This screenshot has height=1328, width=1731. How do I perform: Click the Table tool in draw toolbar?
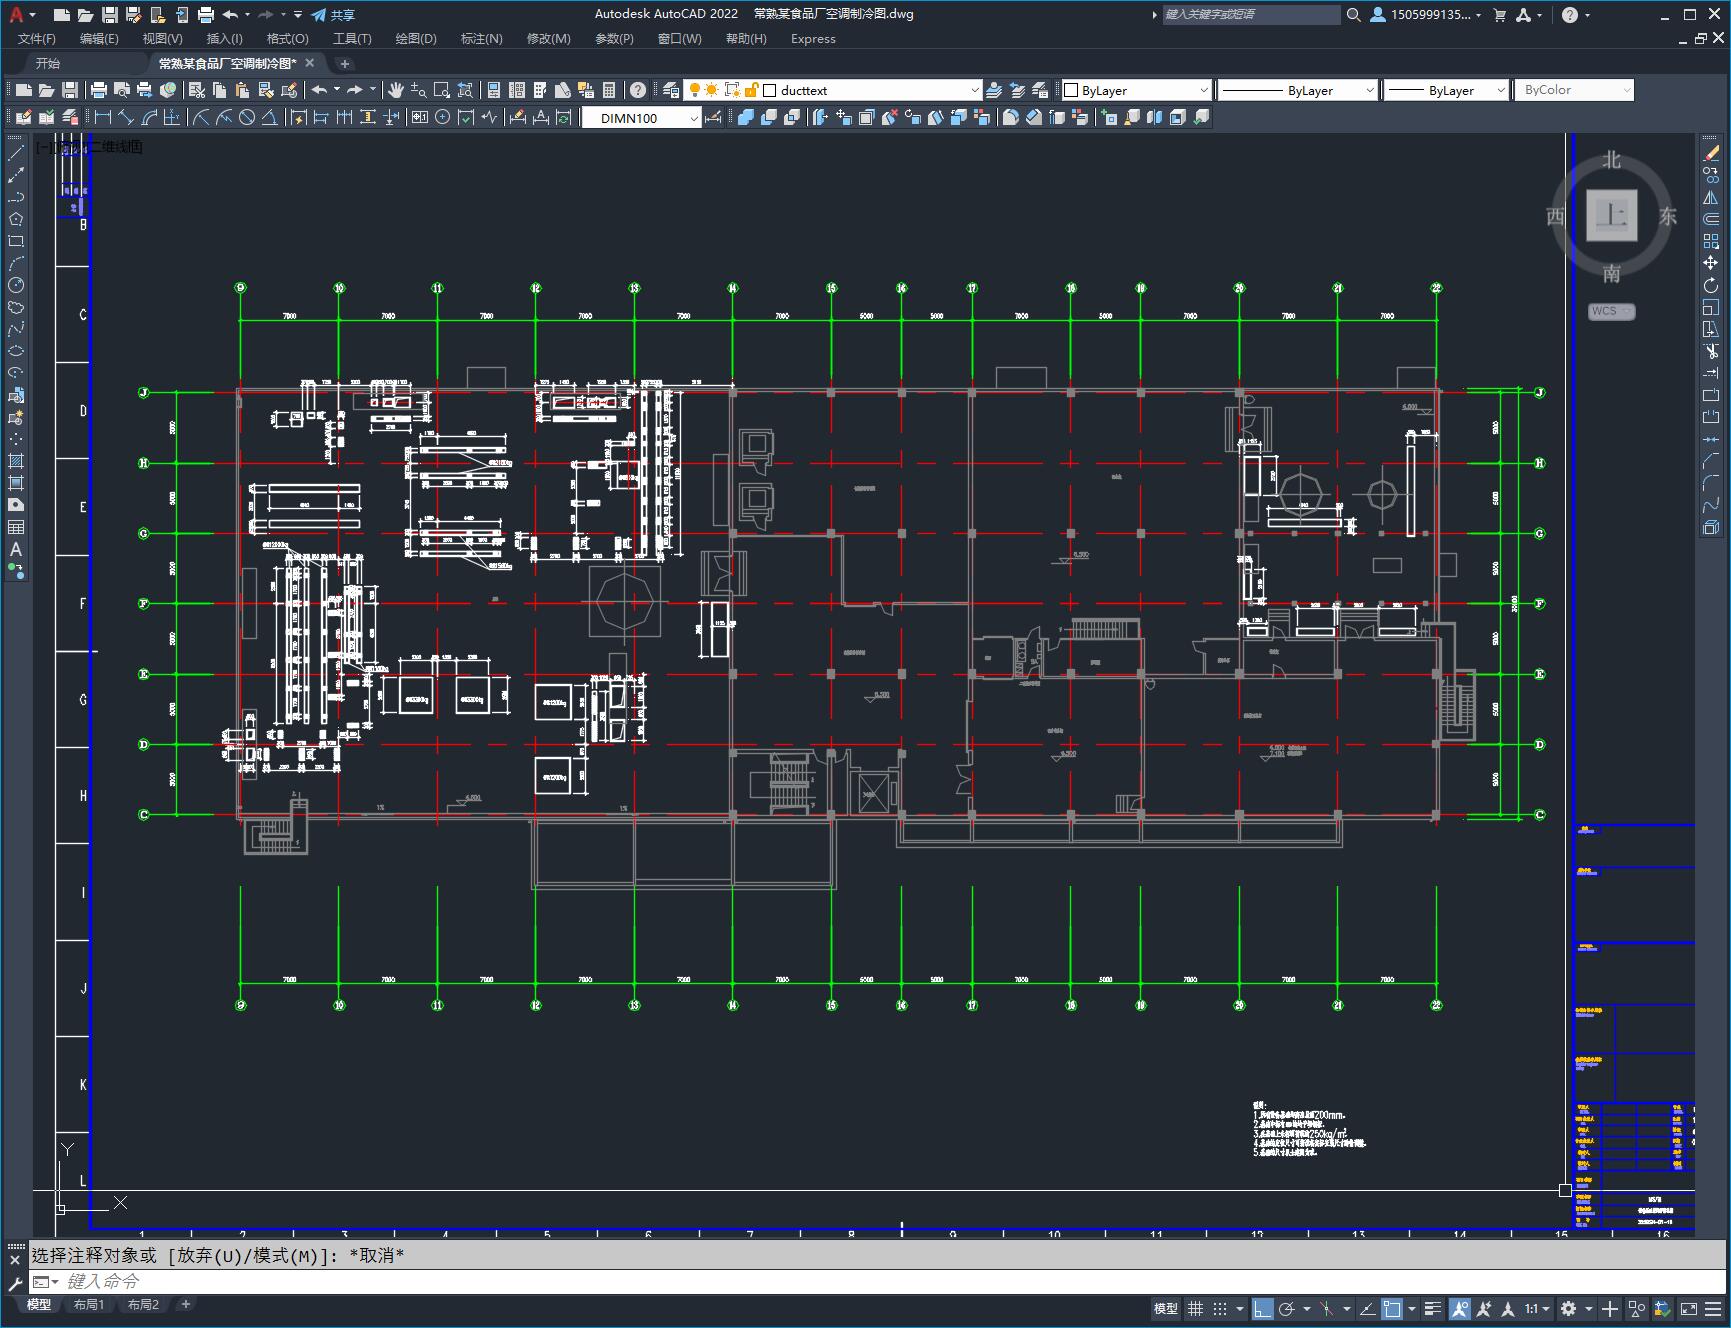tap(16, 527)
